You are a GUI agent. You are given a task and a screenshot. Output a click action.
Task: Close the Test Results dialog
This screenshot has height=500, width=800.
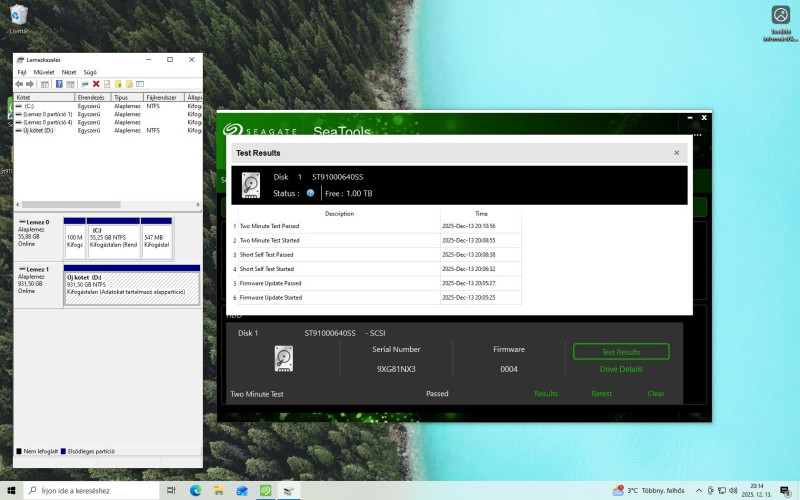pyautogui.click(x=677, y=153)
